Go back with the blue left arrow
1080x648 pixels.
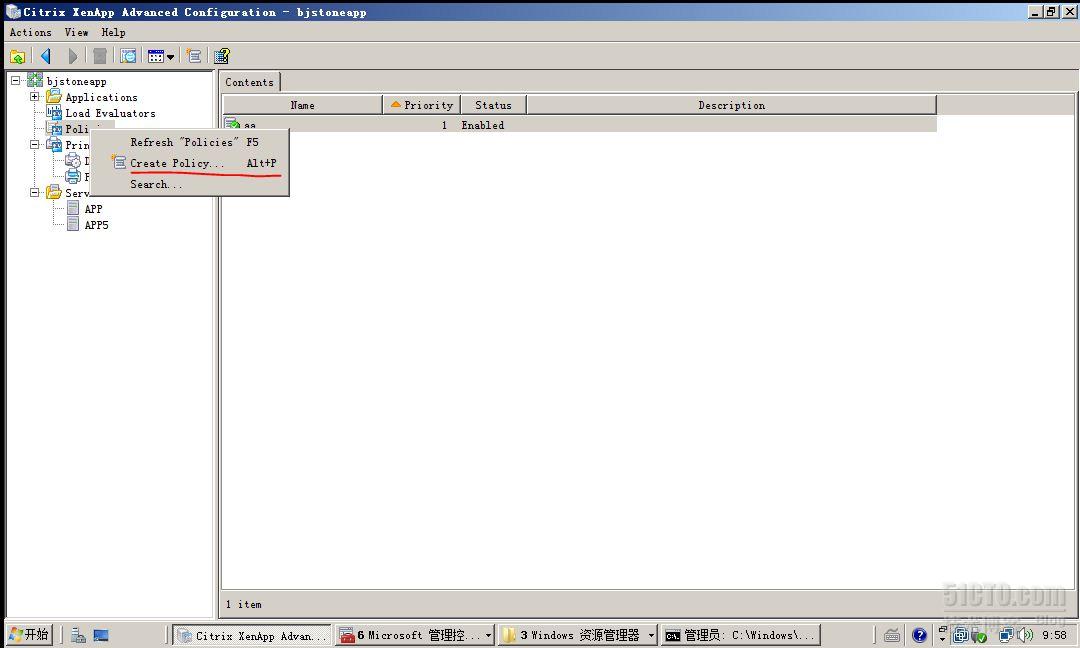[46, 56]
